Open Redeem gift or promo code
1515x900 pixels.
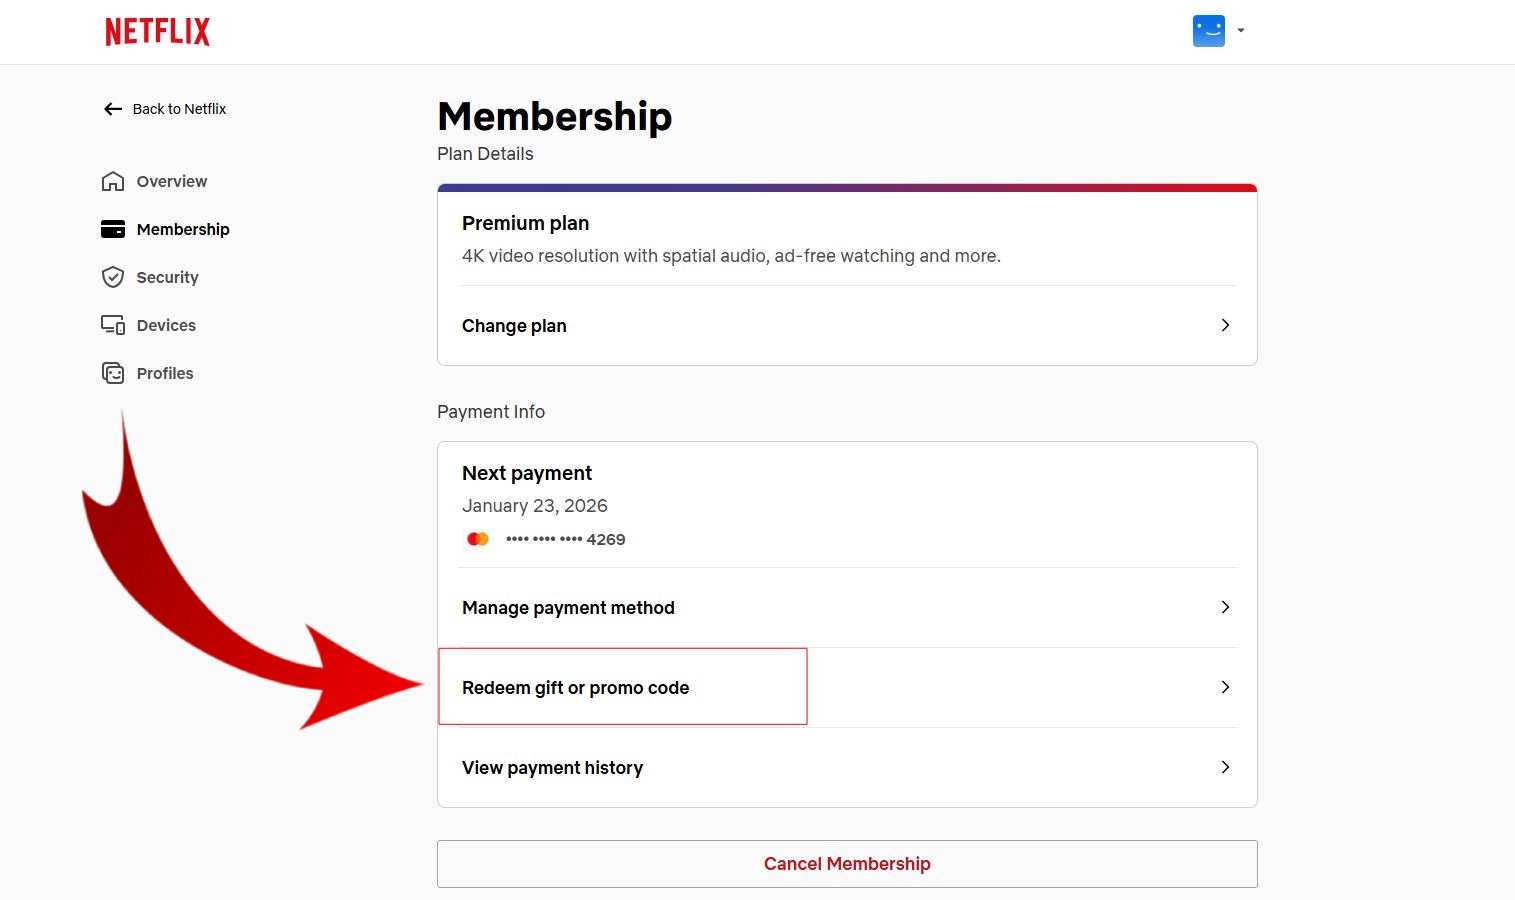point(576,688)
